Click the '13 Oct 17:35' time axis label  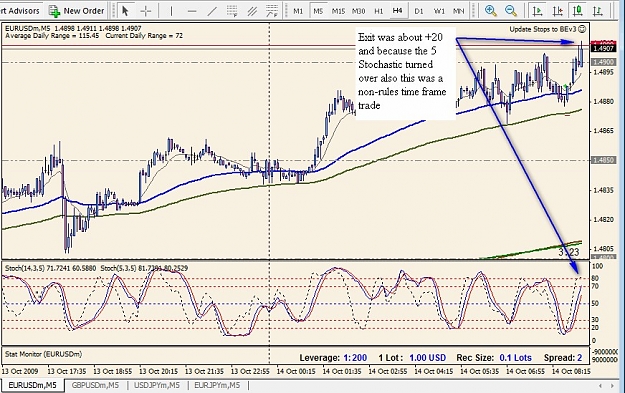tap(67, 371)
